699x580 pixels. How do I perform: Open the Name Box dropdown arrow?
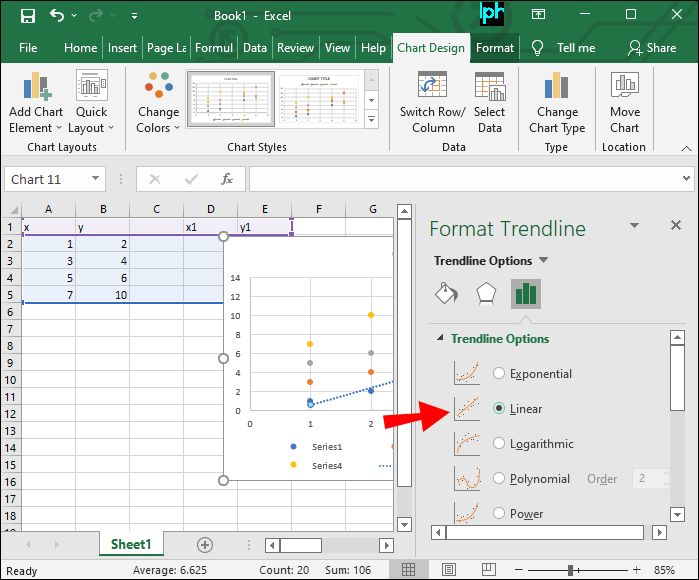click(x=96, y=179)
